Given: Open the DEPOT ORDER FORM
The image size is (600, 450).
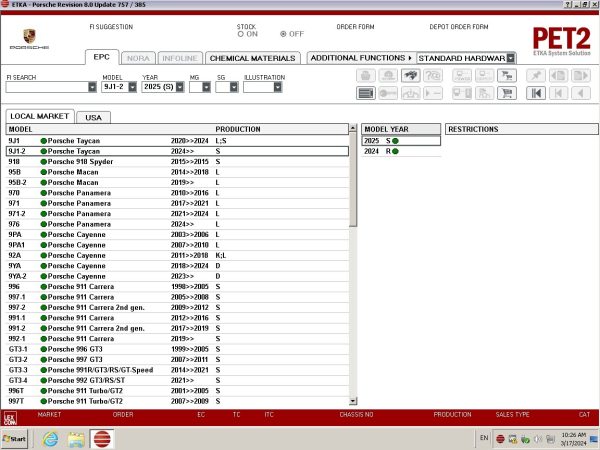Looking at the screenshot, I should [459, 27].
